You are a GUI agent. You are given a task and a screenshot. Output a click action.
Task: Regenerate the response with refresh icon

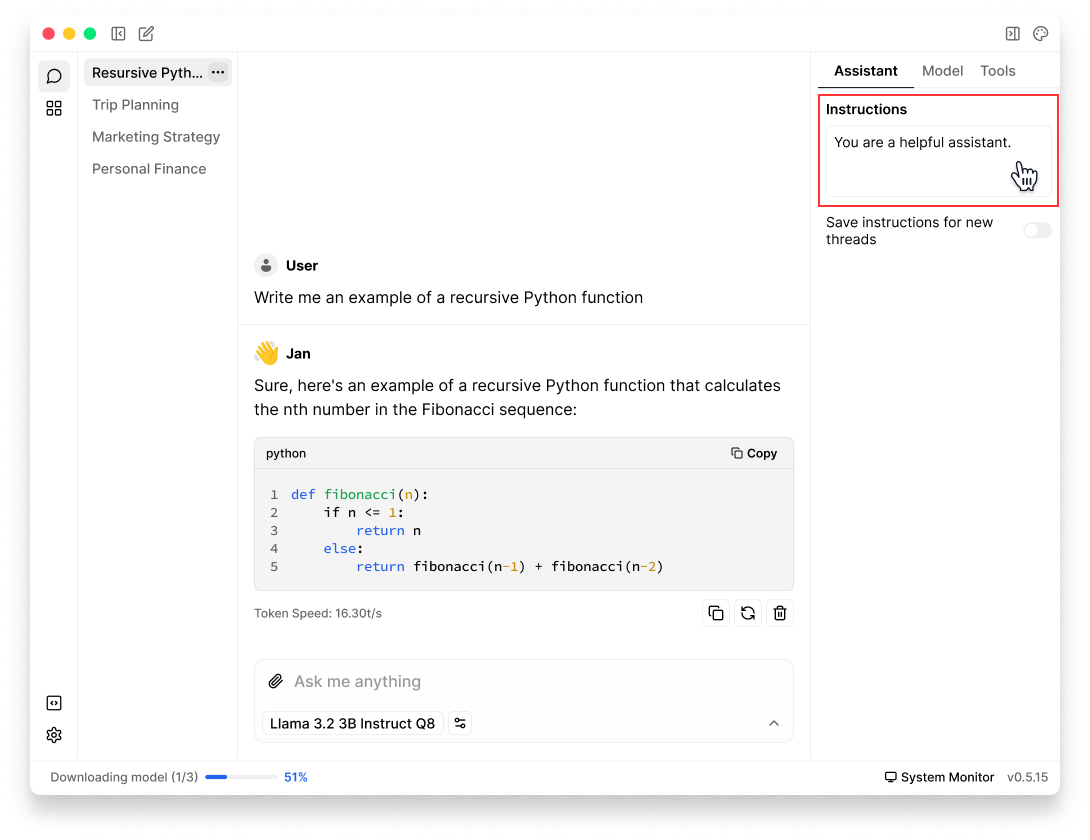click(747, 613)
